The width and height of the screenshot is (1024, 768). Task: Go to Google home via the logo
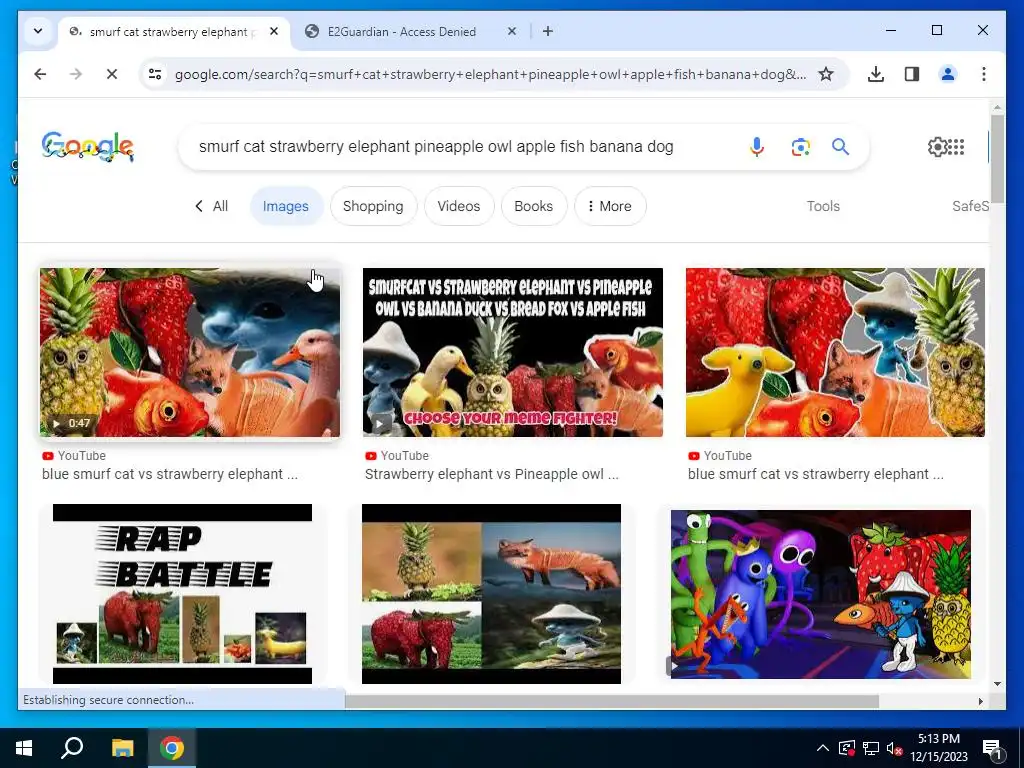(88, 146)
